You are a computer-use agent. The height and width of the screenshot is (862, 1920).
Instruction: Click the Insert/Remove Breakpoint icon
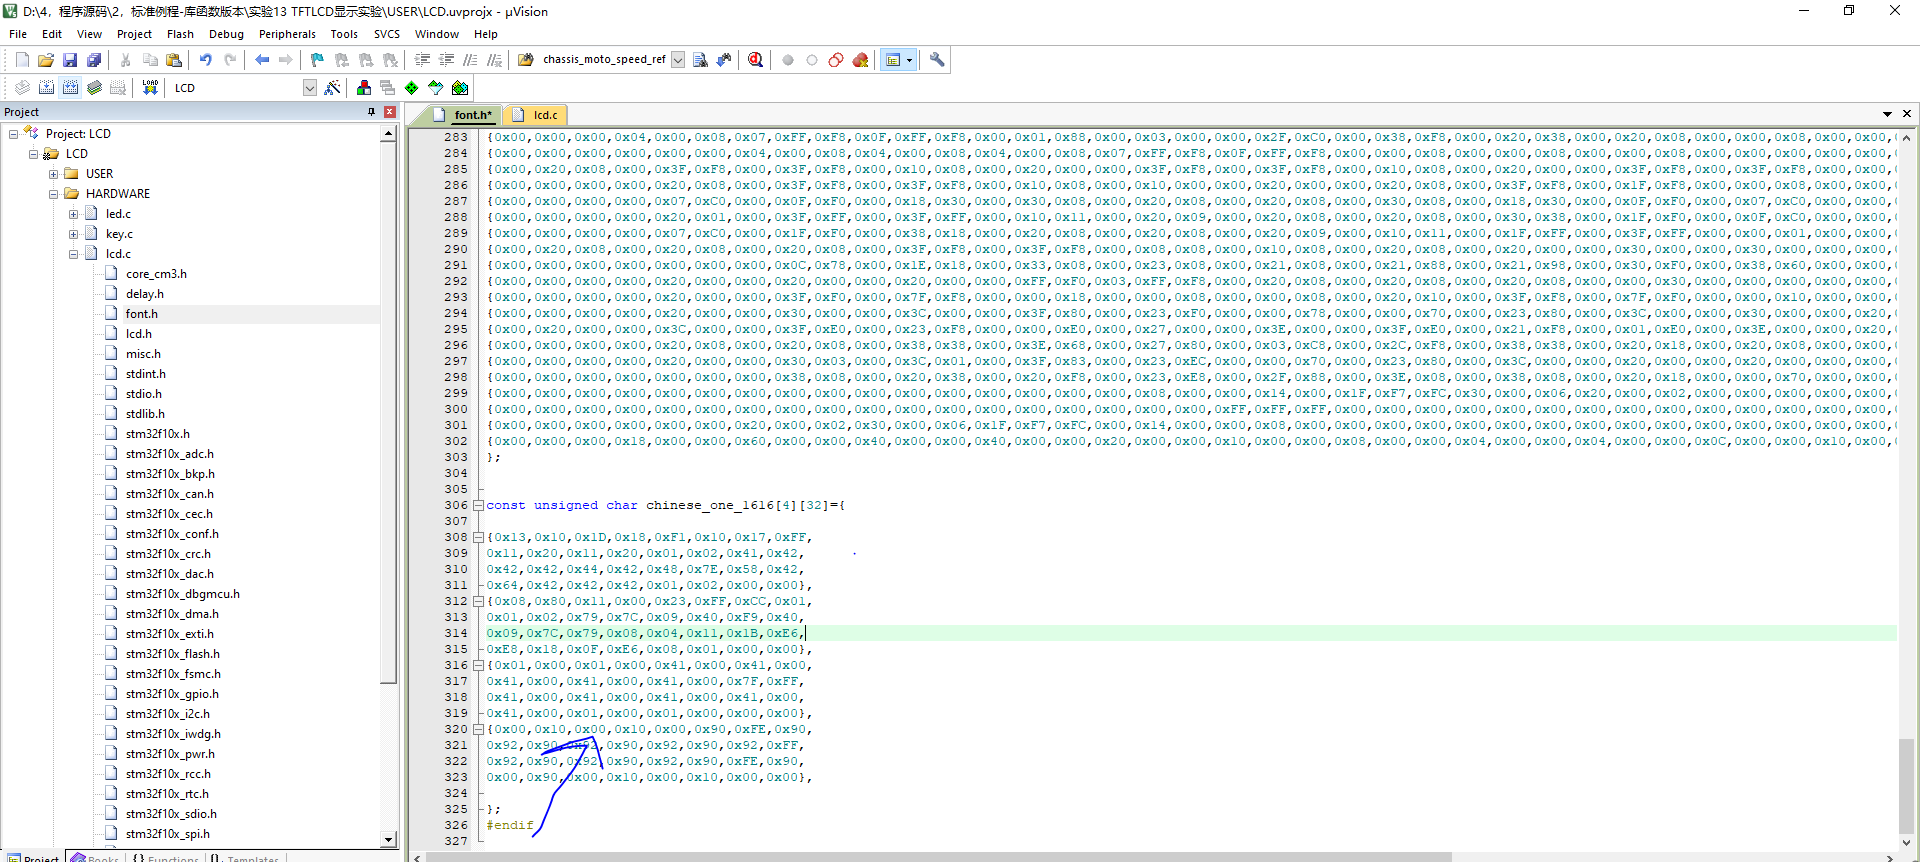coord(788,60)
